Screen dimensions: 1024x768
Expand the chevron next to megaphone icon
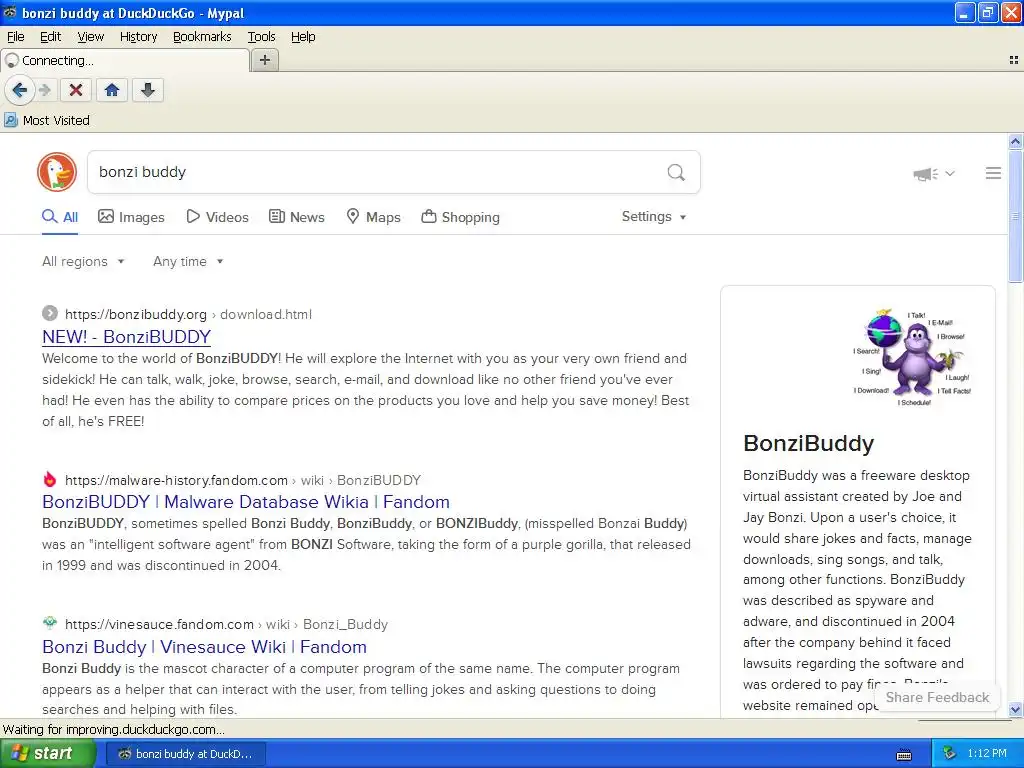[x=950, y=173]
